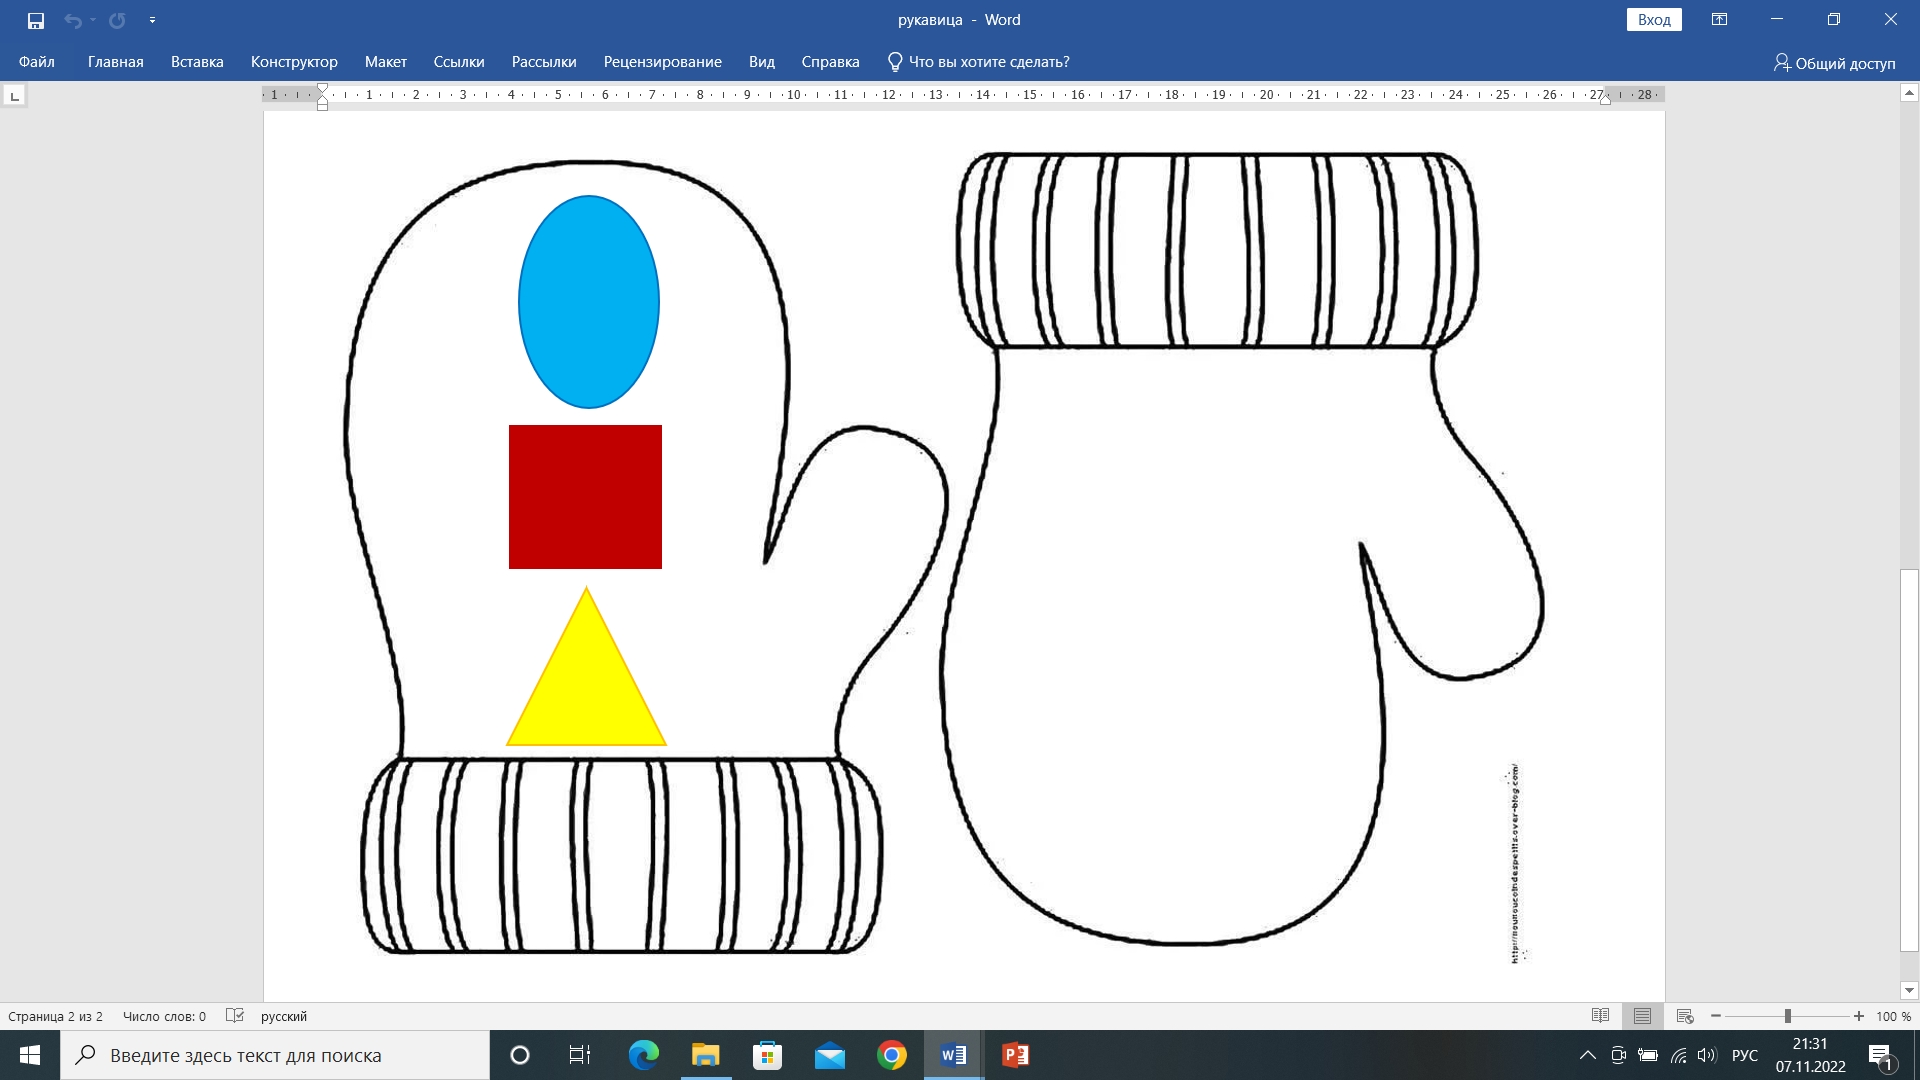Open PowerPoint from the taskbar
This screenshot has height=1080, width=1920.
click(1015, 1055)
